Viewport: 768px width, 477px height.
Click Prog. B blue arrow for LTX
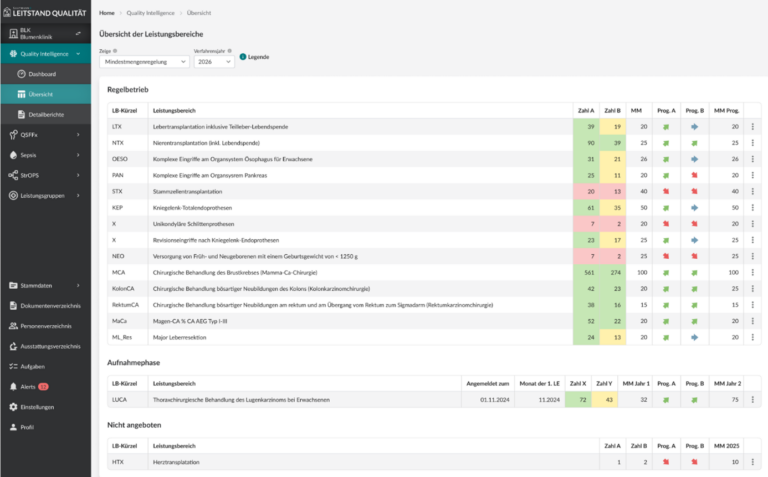[695, 127]
